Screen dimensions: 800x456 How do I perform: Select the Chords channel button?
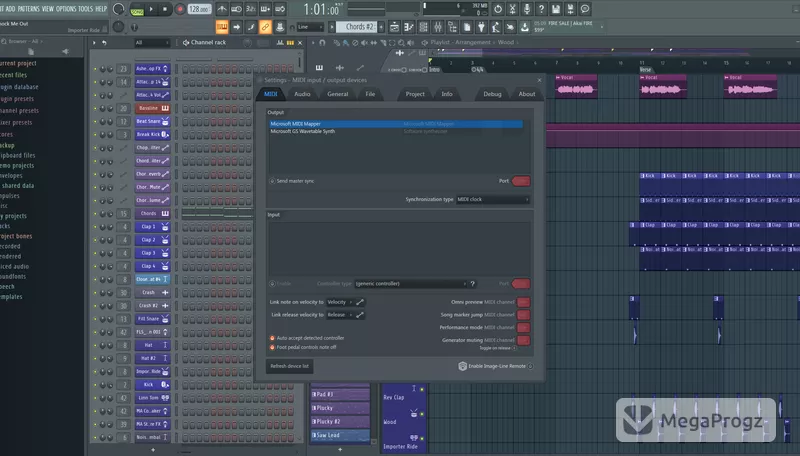click(x=152, y=213)
